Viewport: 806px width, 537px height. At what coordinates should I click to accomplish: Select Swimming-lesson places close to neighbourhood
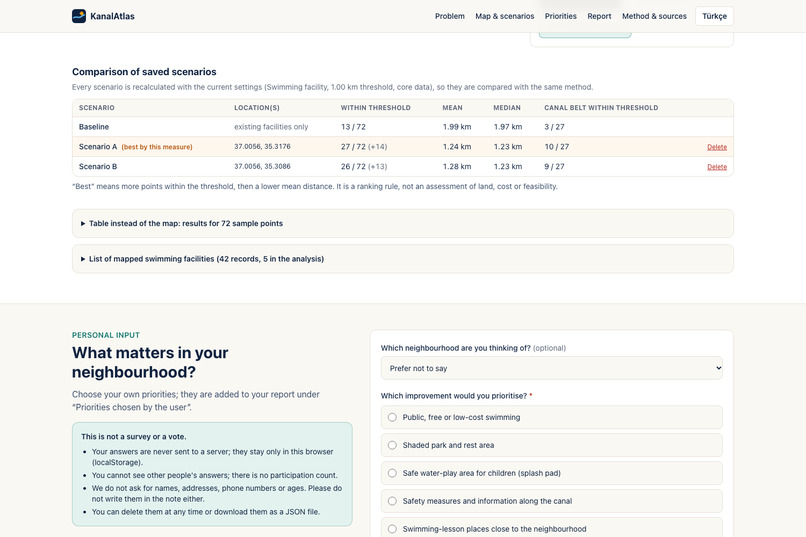[x=552, y=528]
